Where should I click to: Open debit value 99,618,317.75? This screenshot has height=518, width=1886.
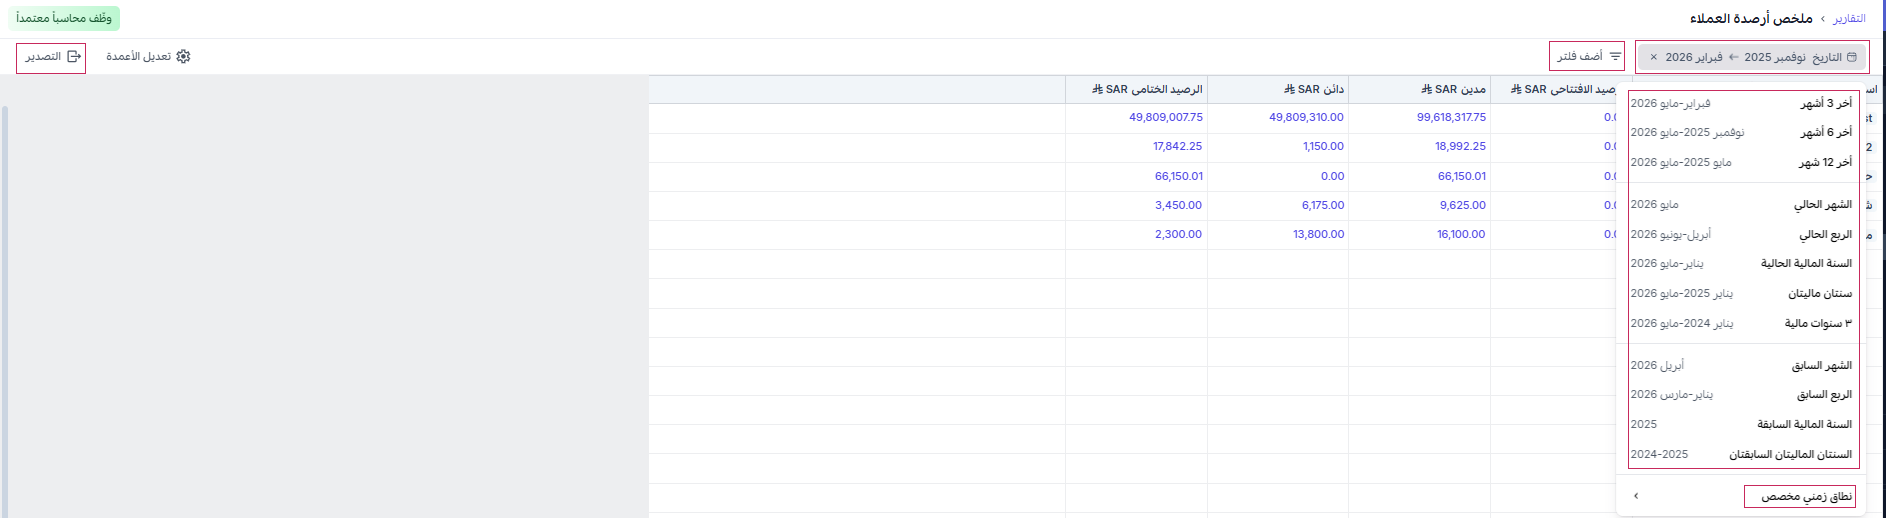coord(1451,117)
